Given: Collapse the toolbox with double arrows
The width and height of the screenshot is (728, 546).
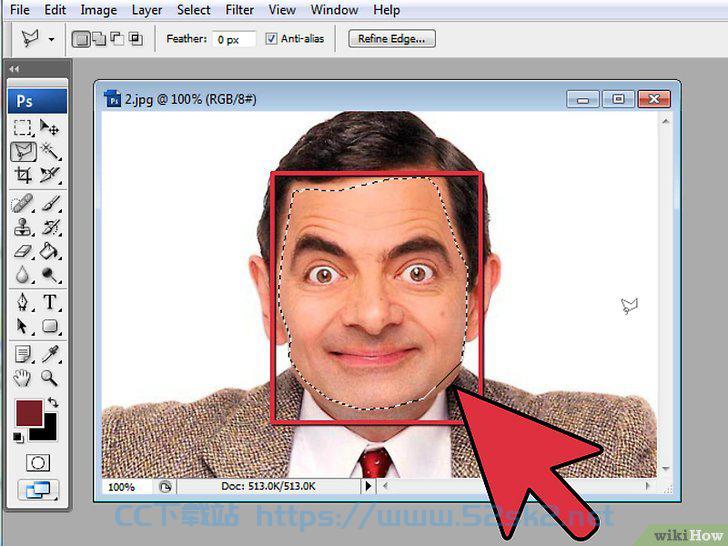Looking at the screenshot, I should (14, 69).
